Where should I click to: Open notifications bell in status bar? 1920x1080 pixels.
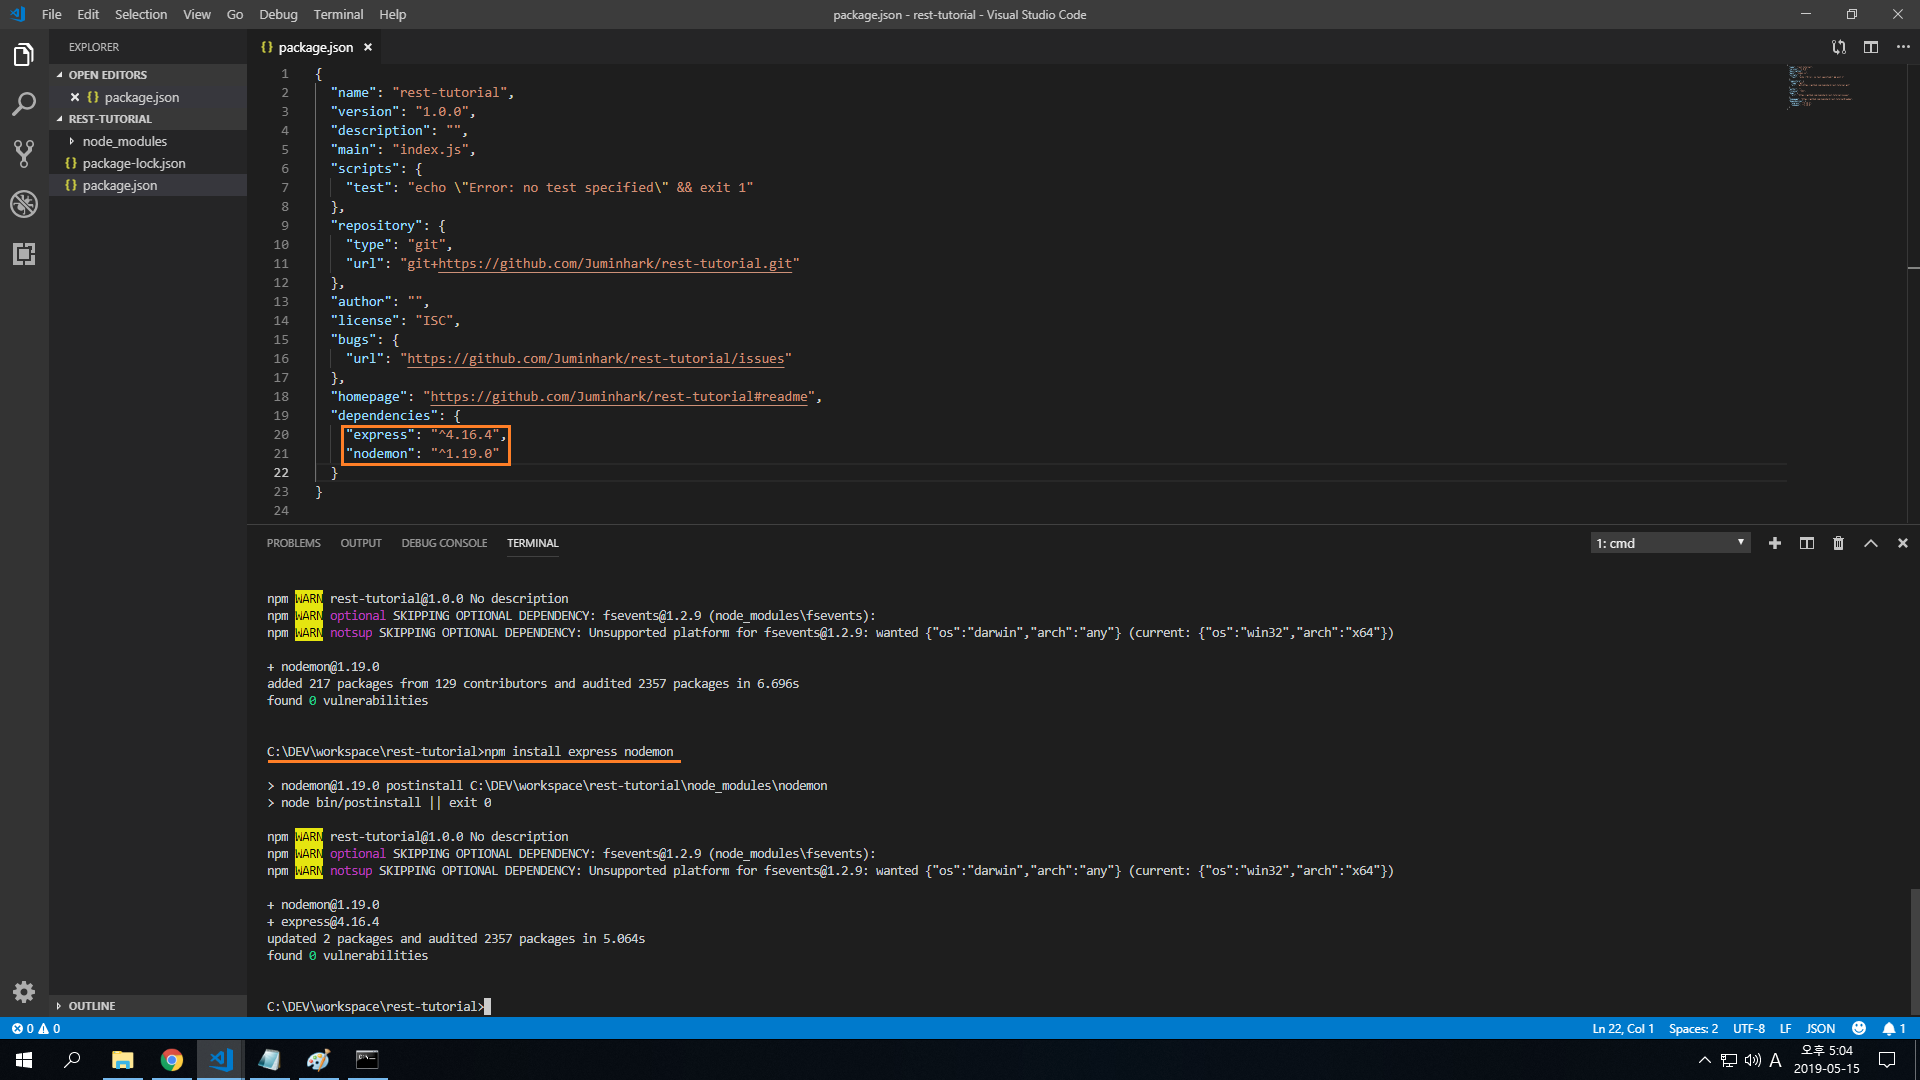click(x=1894, y=1028)
